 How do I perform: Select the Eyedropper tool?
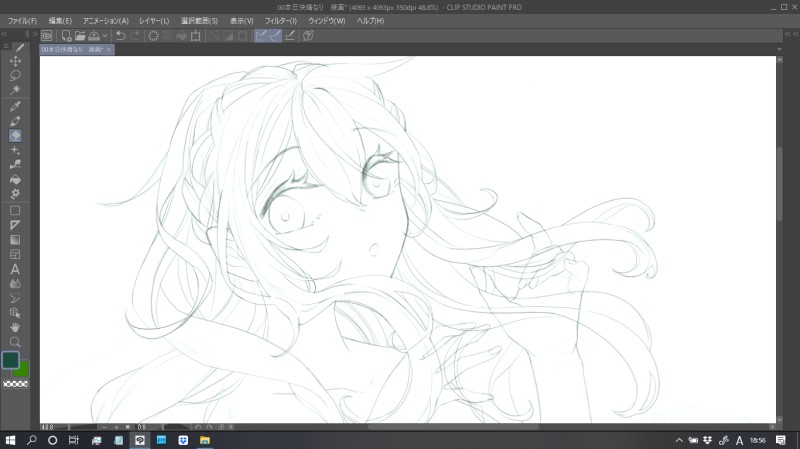point(15,106)
